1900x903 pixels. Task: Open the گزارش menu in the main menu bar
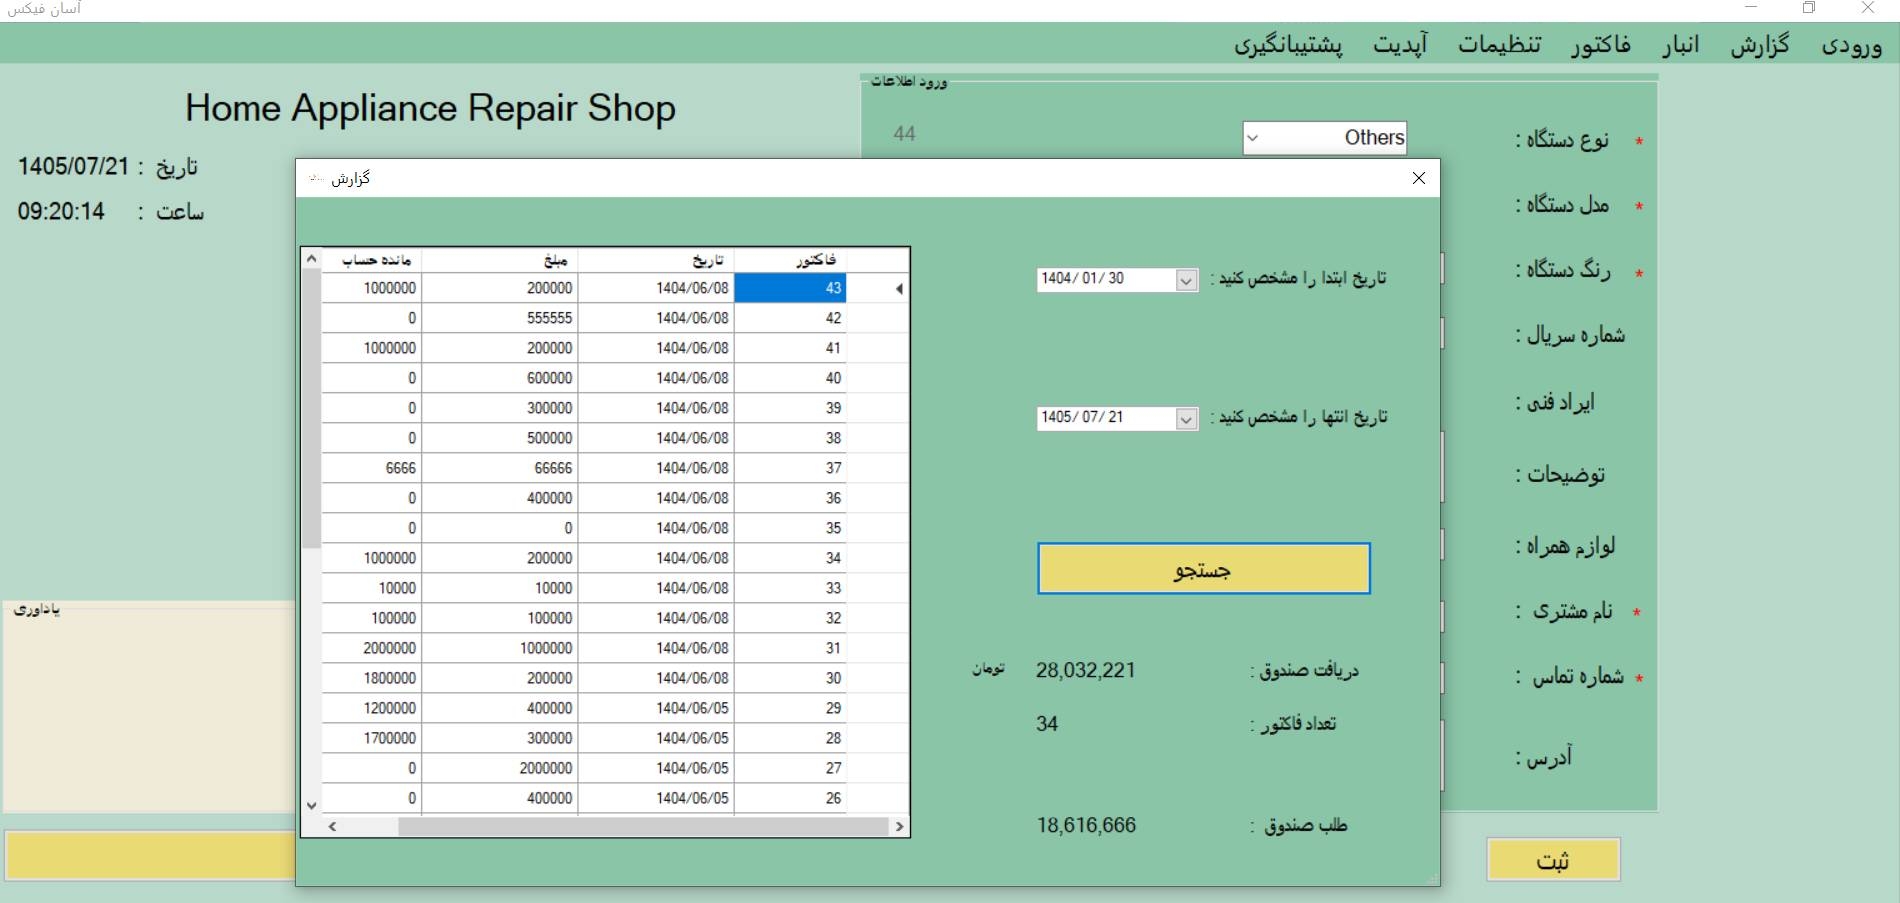coord(1760,46)
